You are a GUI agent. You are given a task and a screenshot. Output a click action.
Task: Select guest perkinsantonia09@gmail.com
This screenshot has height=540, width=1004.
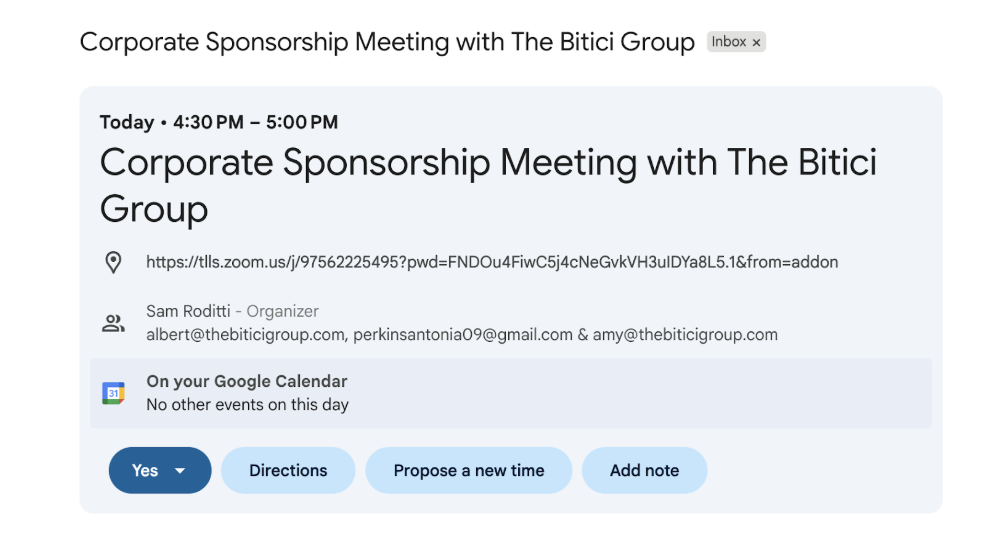point(463,335)
